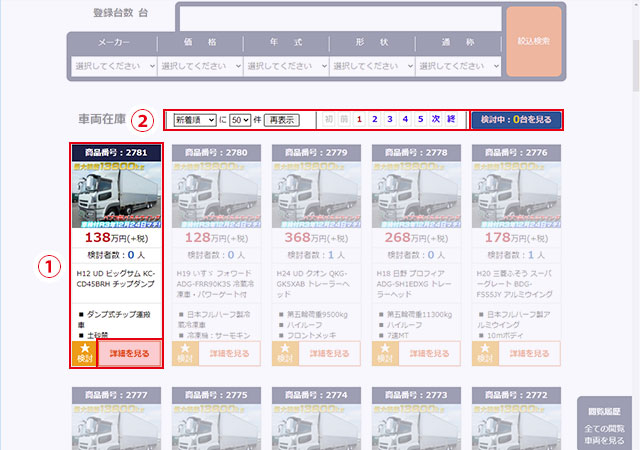Click the 商品番号：2773 header
Image resolution: width=640 pixels, height=450 pixels.
point(416,395)
